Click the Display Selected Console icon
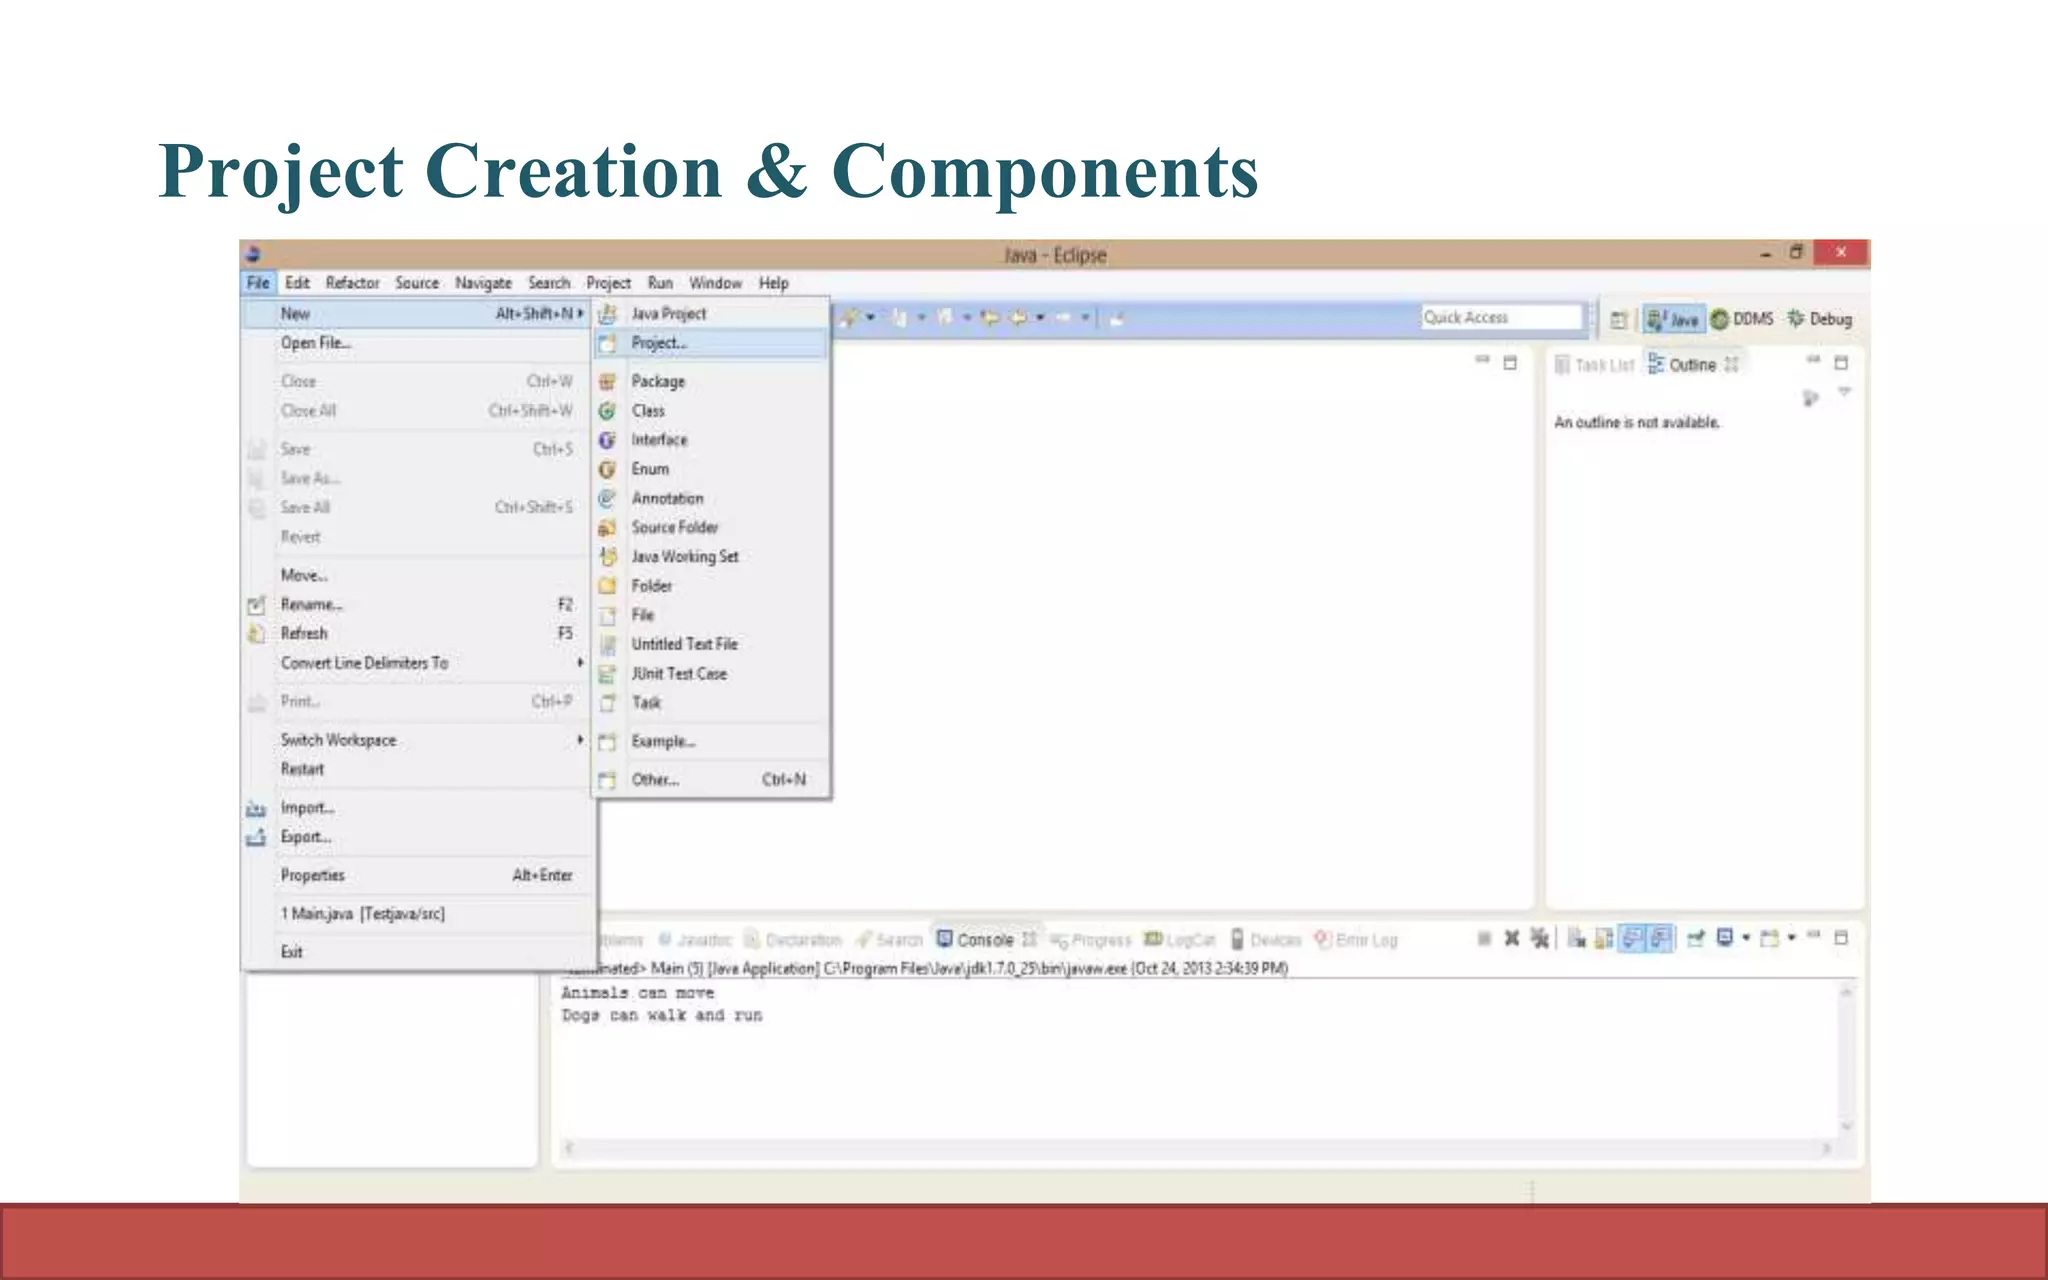This screenshot has height=1280, width=2048. coord(1724,939)
